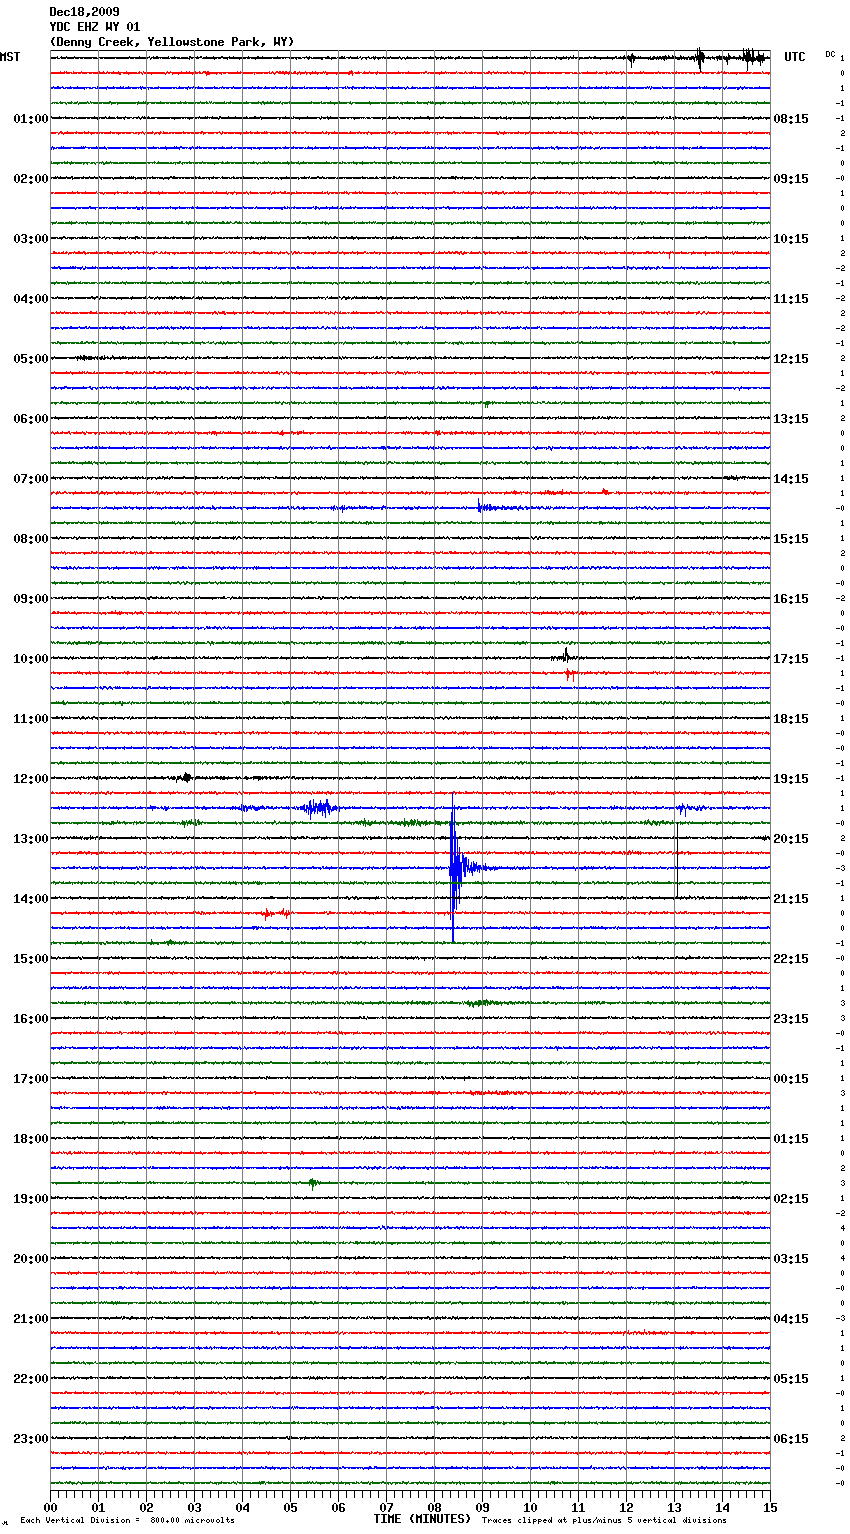
Task: Click minute tick 11 on the bottom axis
Action: pyautogui.click(x=578, y=1507)
